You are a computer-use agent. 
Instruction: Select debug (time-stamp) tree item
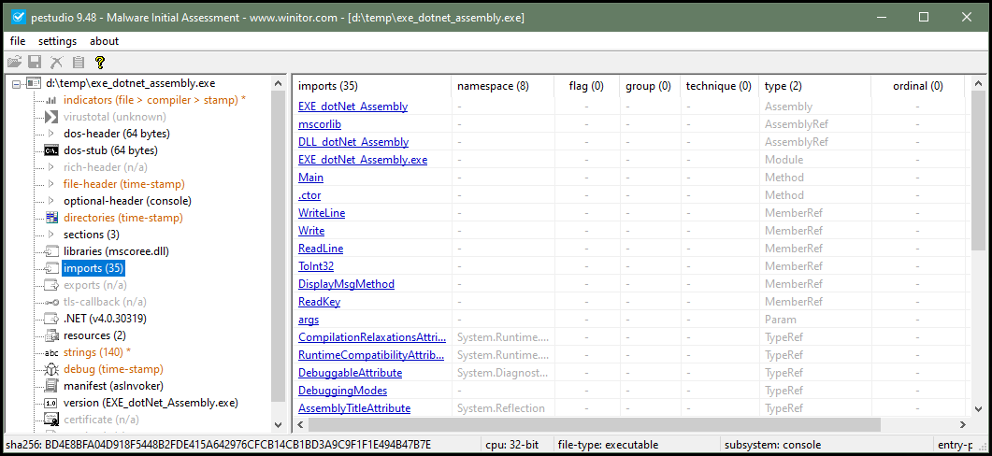[113, 369]
